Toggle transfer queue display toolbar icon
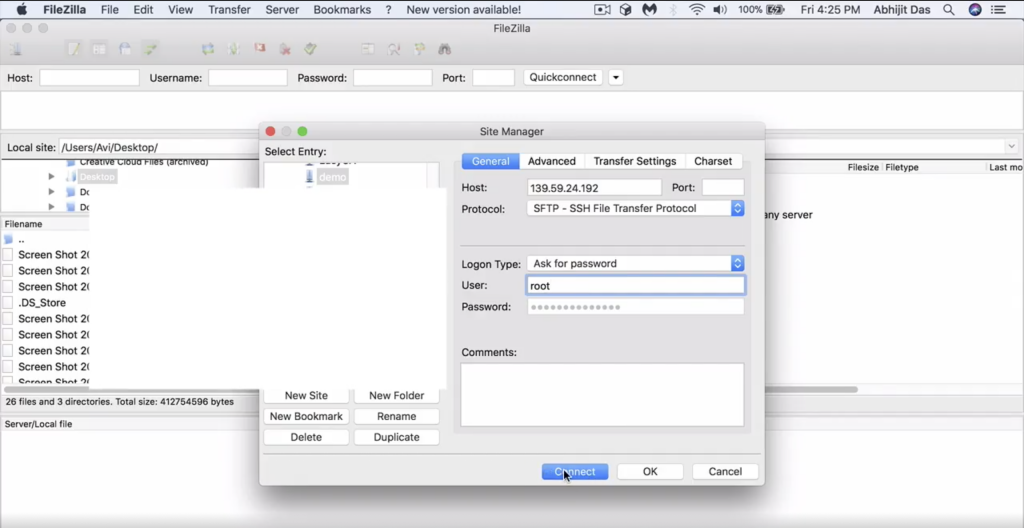The image size is (1024, 528). (151, 50)
